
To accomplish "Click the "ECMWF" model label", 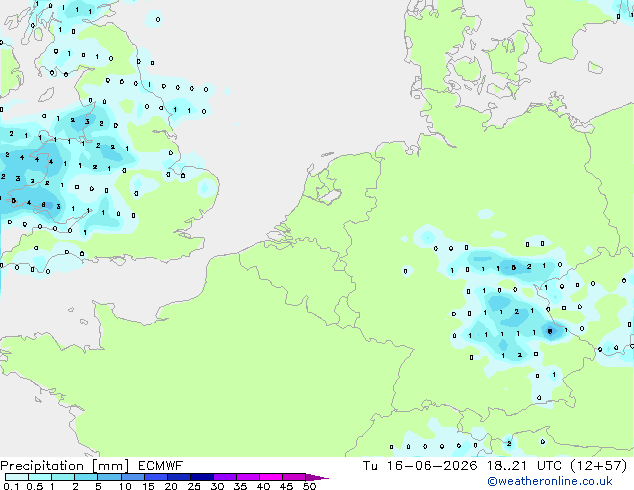I will [161, 466].
